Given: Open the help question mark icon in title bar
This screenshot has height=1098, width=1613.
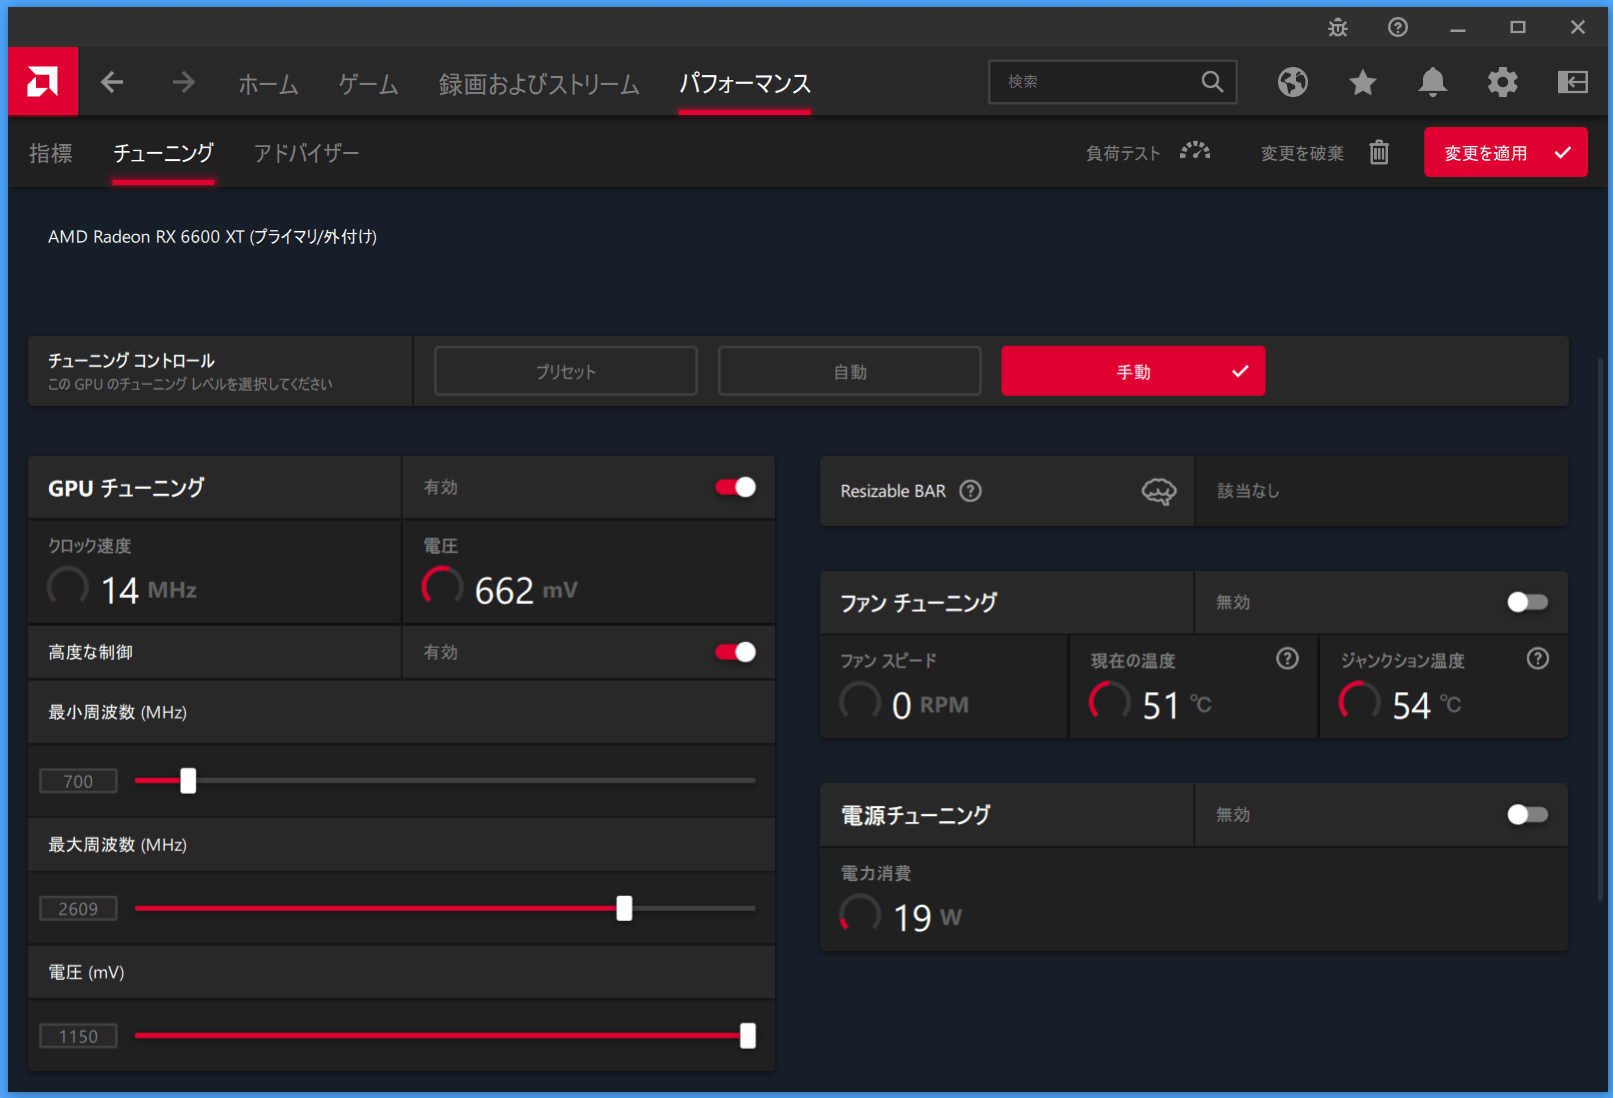Looking at the screenshot, I should coord(1398,28).
